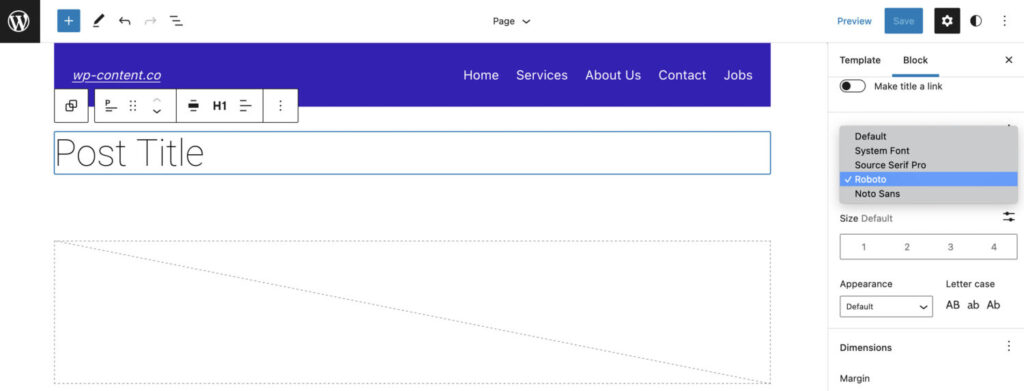Set letter case to lowercase ab
The width and height of the screenshot is (1024, 391).
pyautogui.click(x=973, y=305)
